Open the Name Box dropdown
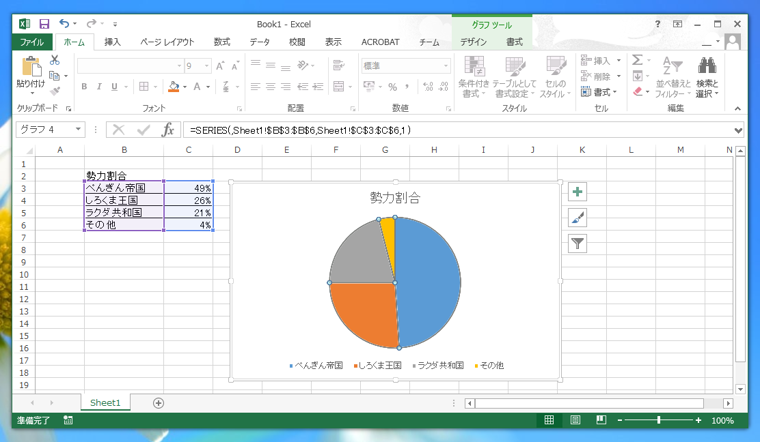 [x=78, y=129]
